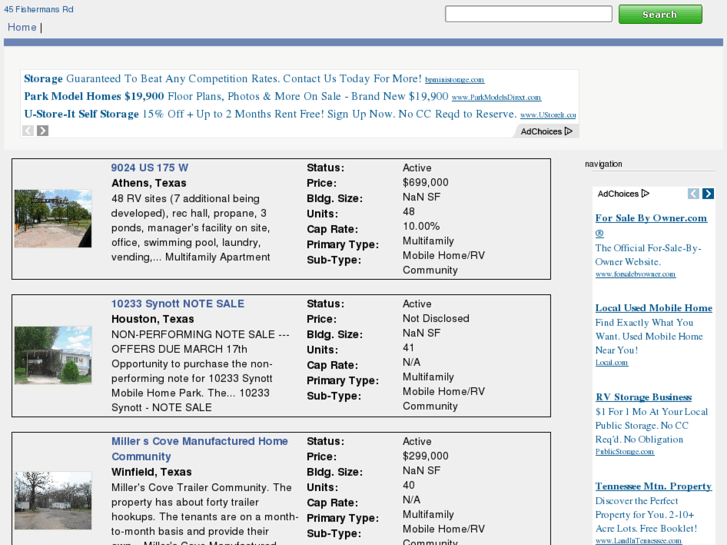Open For Sale By Owner.com ad

pos(651,225)
